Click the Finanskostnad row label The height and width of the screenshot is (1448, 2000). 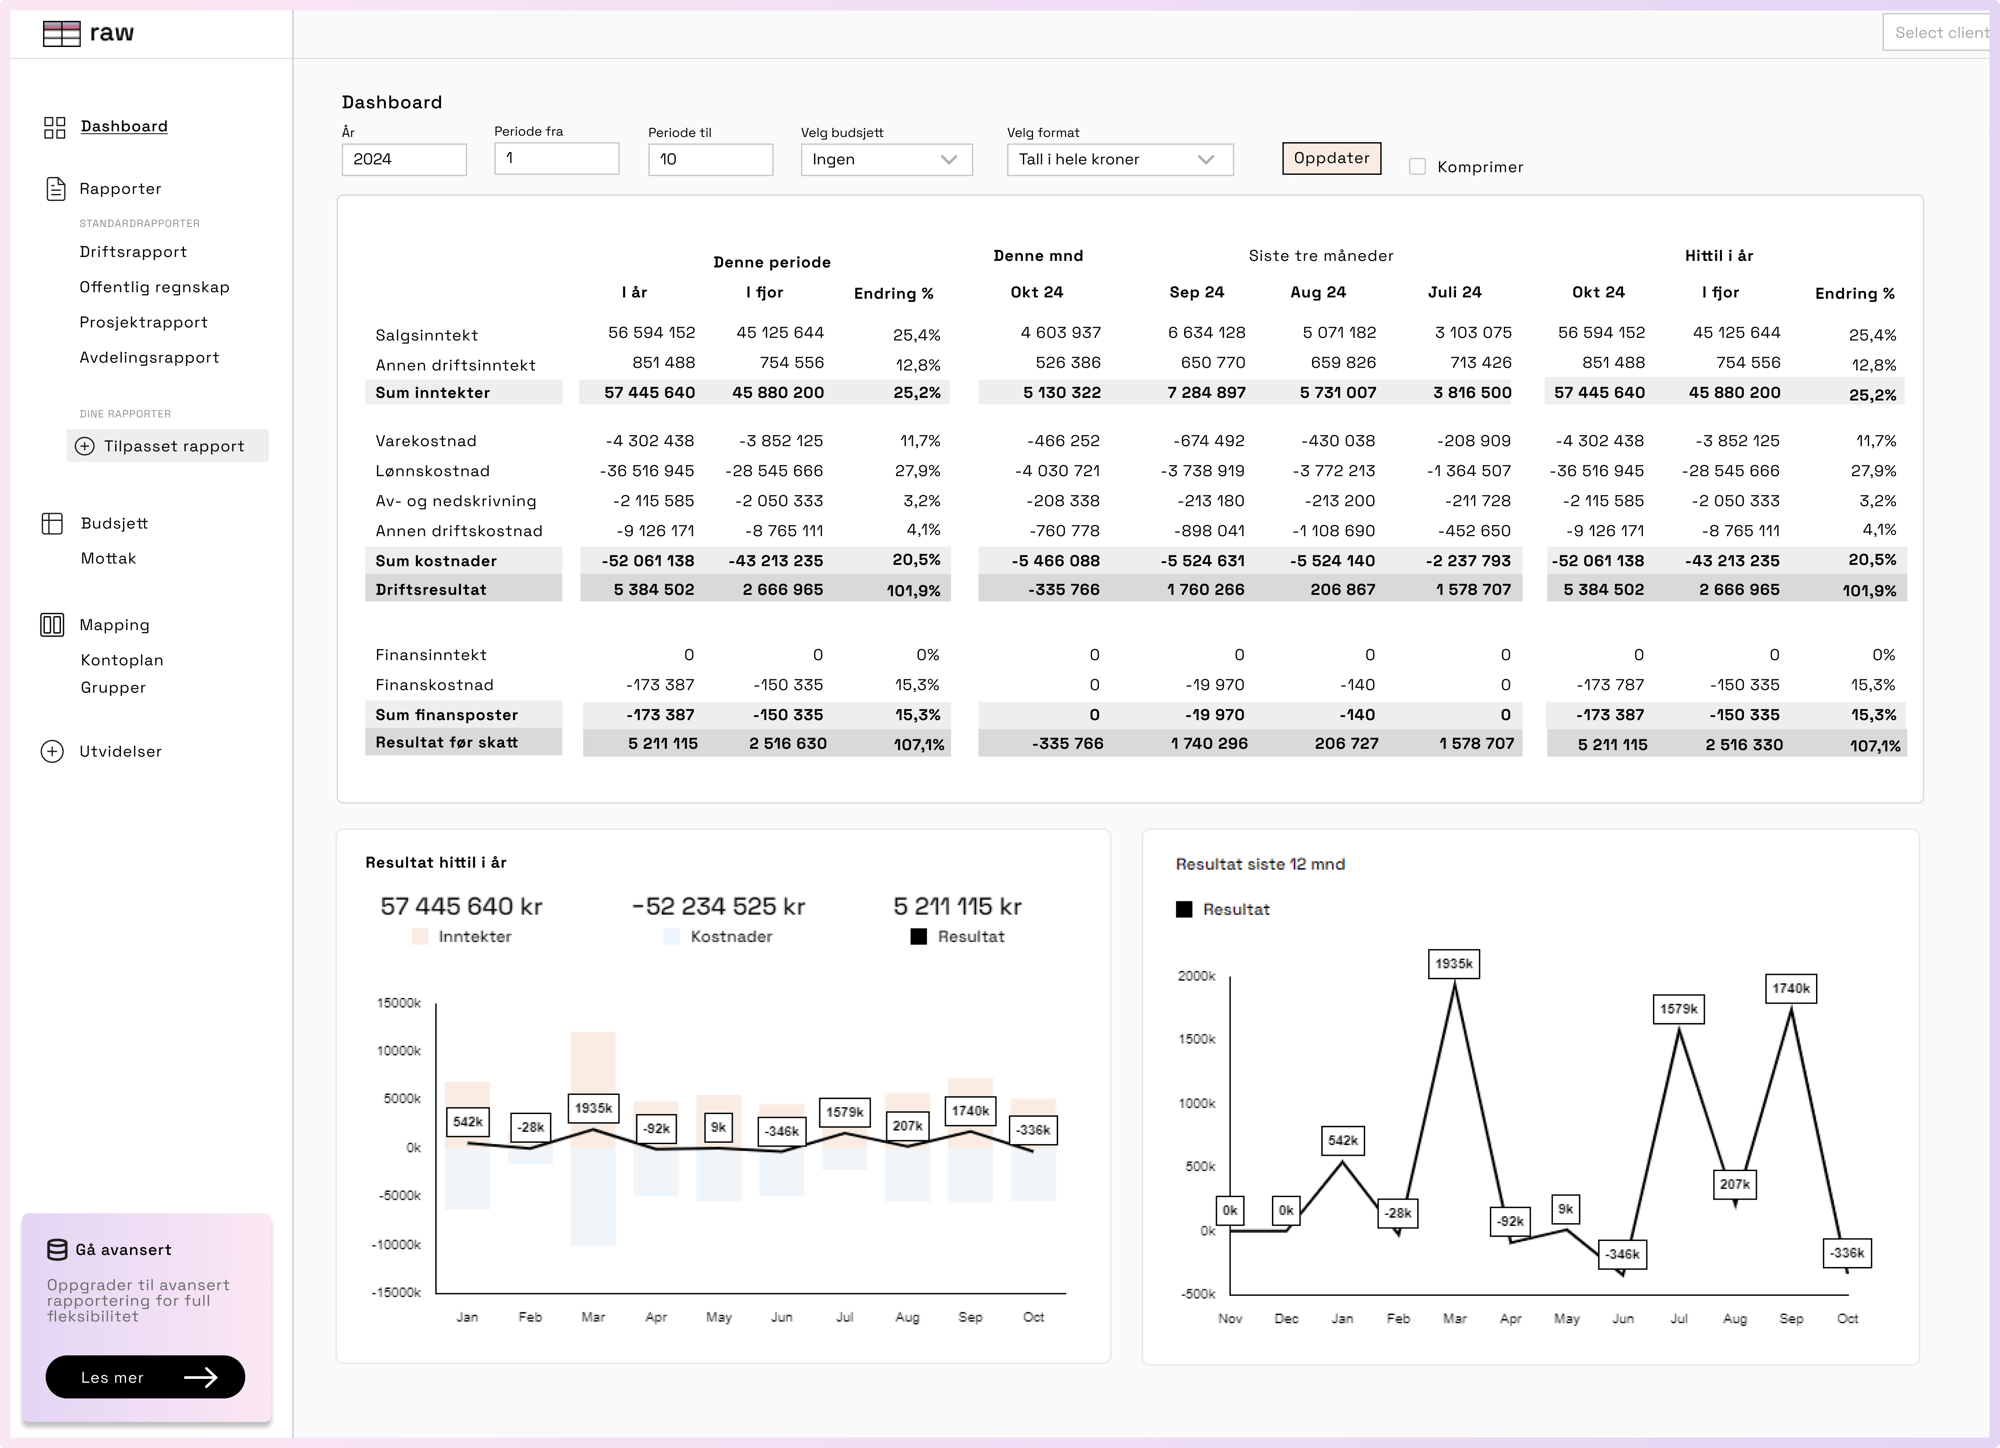click(x=434, y=684)
